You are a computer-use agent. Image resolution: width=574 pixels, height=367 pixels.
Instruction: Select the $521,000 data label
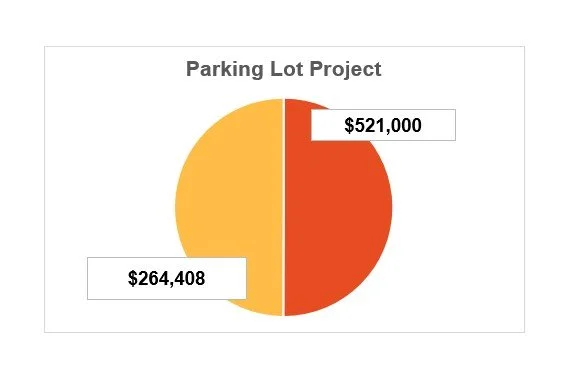pos(383,125)
